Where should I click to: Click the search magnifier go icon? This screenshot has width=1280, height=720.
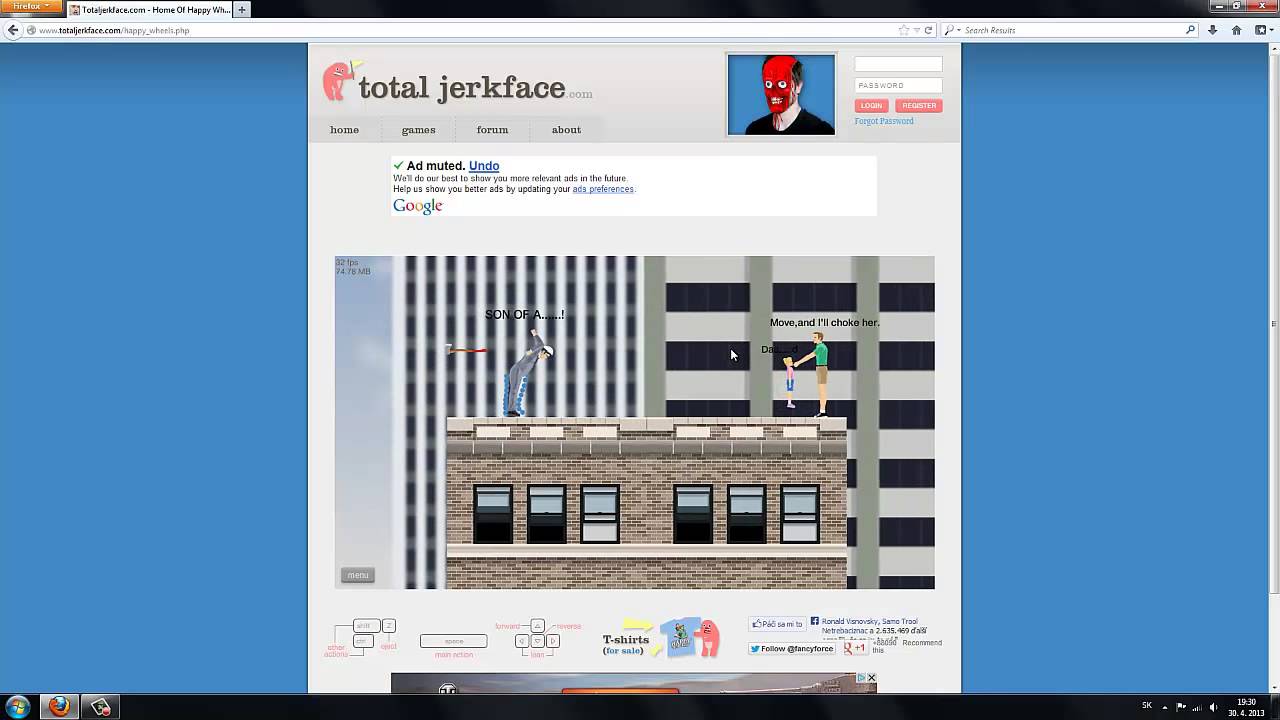(1190, 30)
